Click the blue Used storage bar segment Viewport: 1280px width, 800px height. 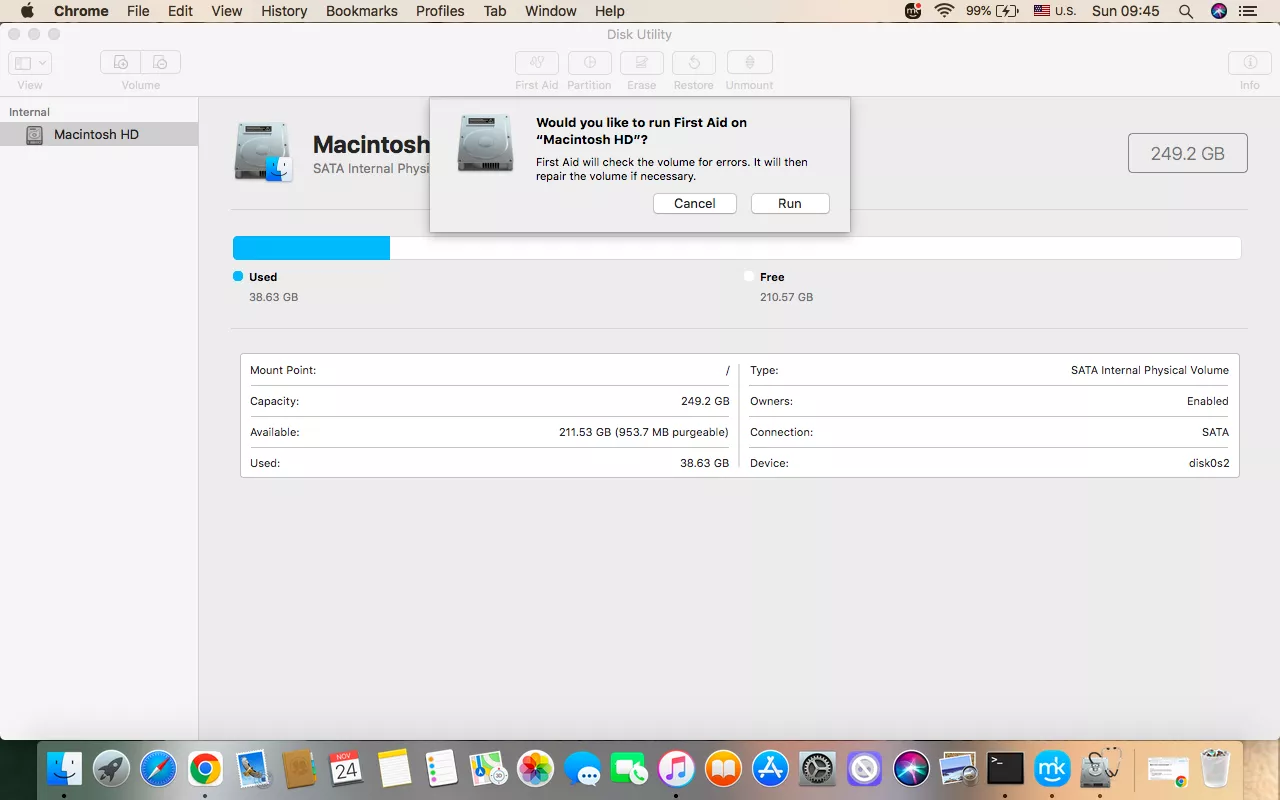pos(311,248)
